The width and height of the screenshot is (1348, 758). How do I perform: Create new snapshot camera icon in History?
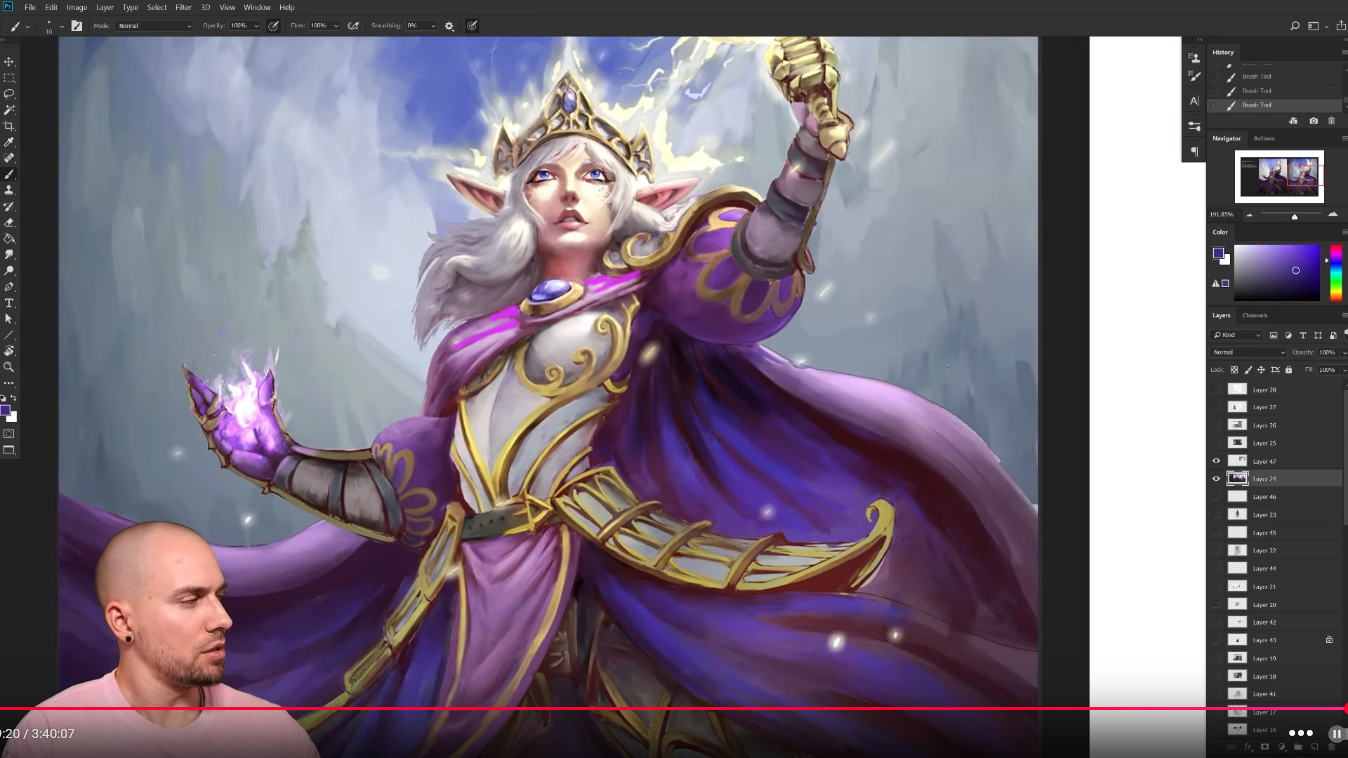pos(1313,121)
